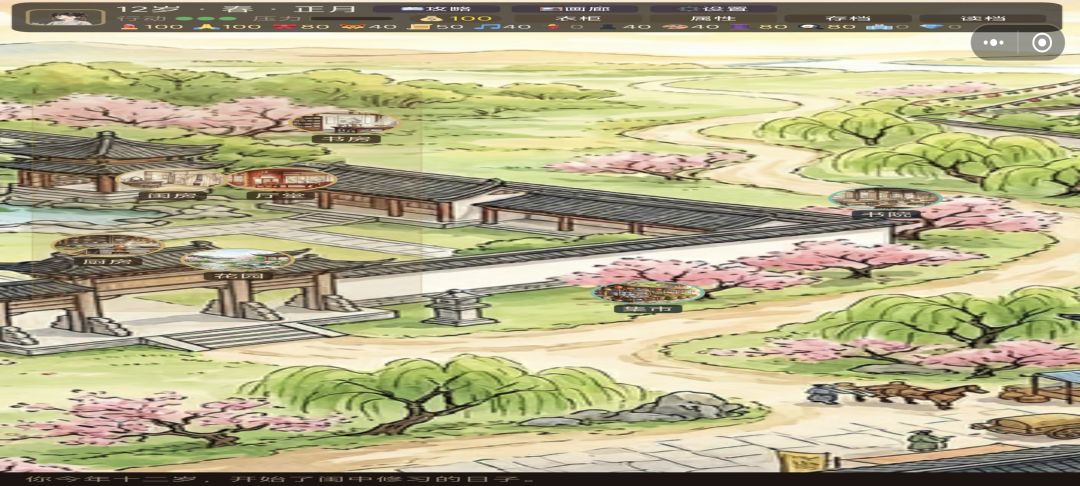Open the 属性 attributes tab

point(714,18)
